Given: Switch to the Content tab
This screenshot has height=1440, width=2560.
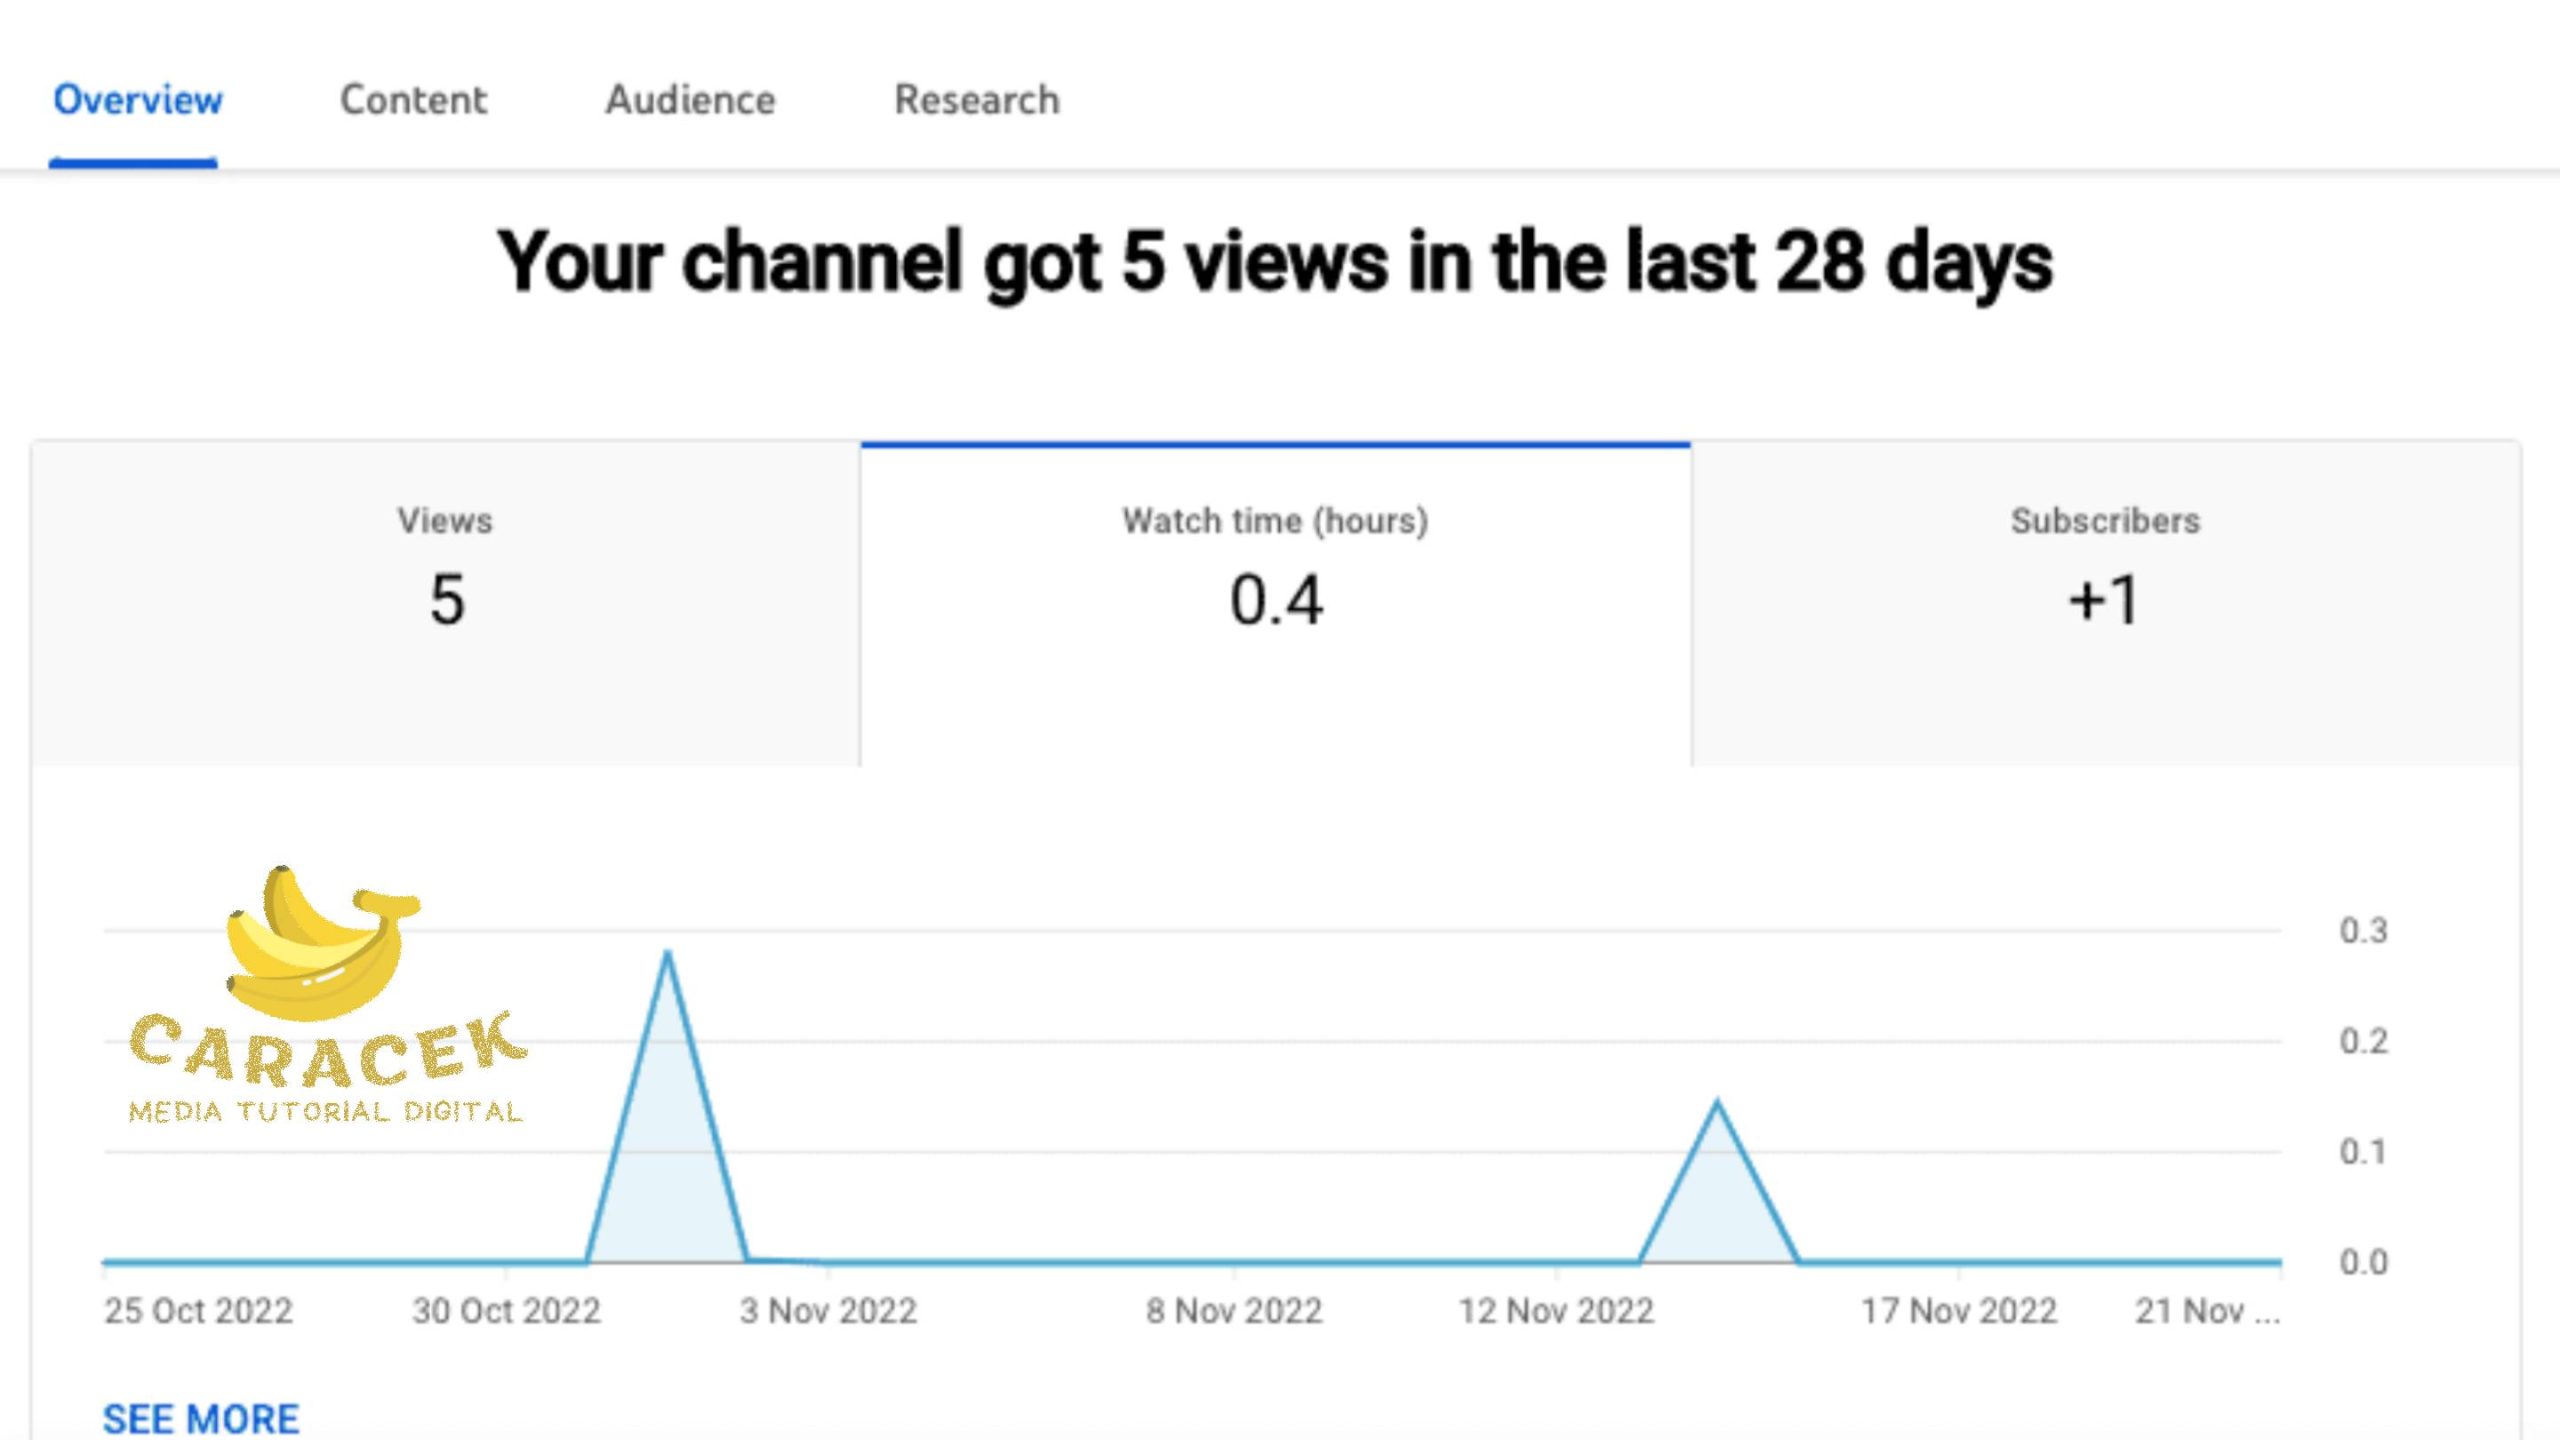Looking at the screenshot, I should point(413,100).
